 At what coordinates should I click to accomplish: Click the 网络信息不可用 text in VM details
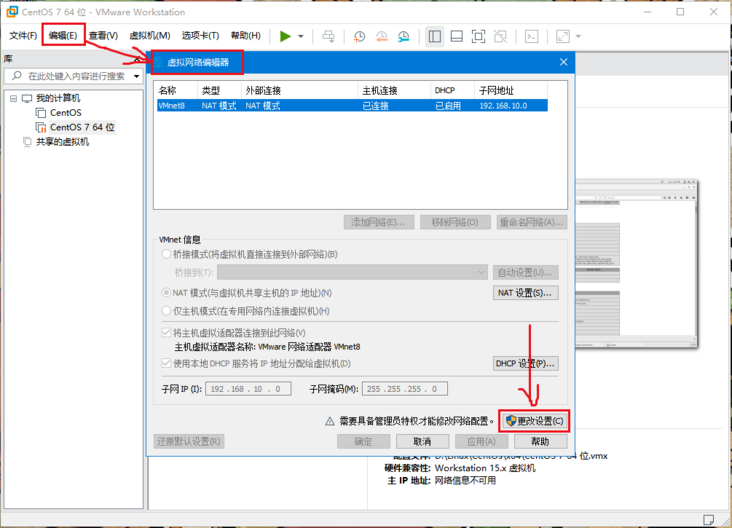[465, 480]
